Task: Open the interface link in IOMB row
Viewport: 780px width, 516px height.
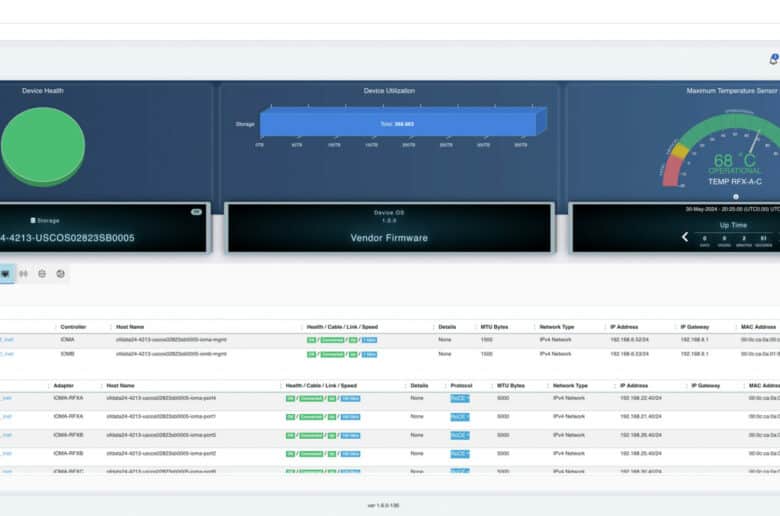Action: tap(6, 354)
